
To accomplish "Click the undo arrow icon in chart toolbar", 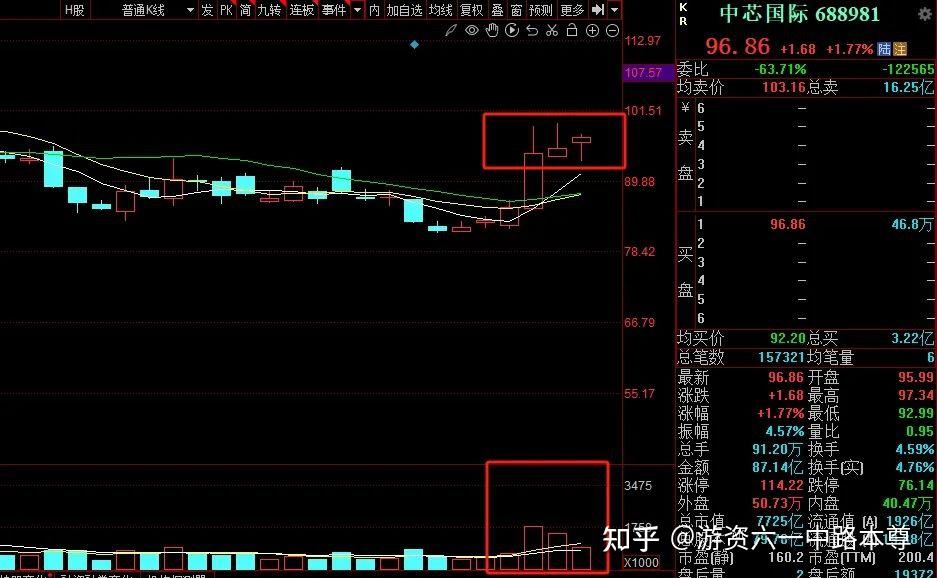I will point(532,30).
